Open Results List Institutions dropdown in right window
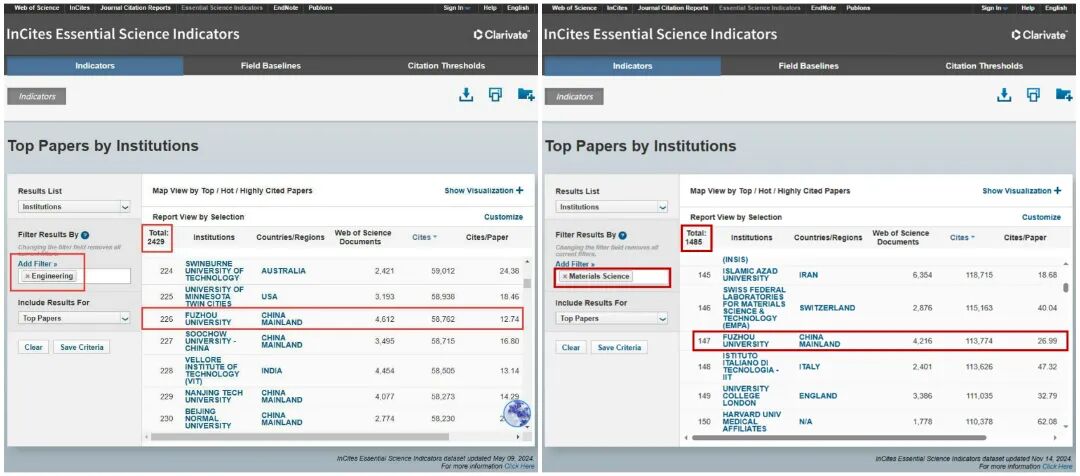1080x476 pixels. click(612, 207)
